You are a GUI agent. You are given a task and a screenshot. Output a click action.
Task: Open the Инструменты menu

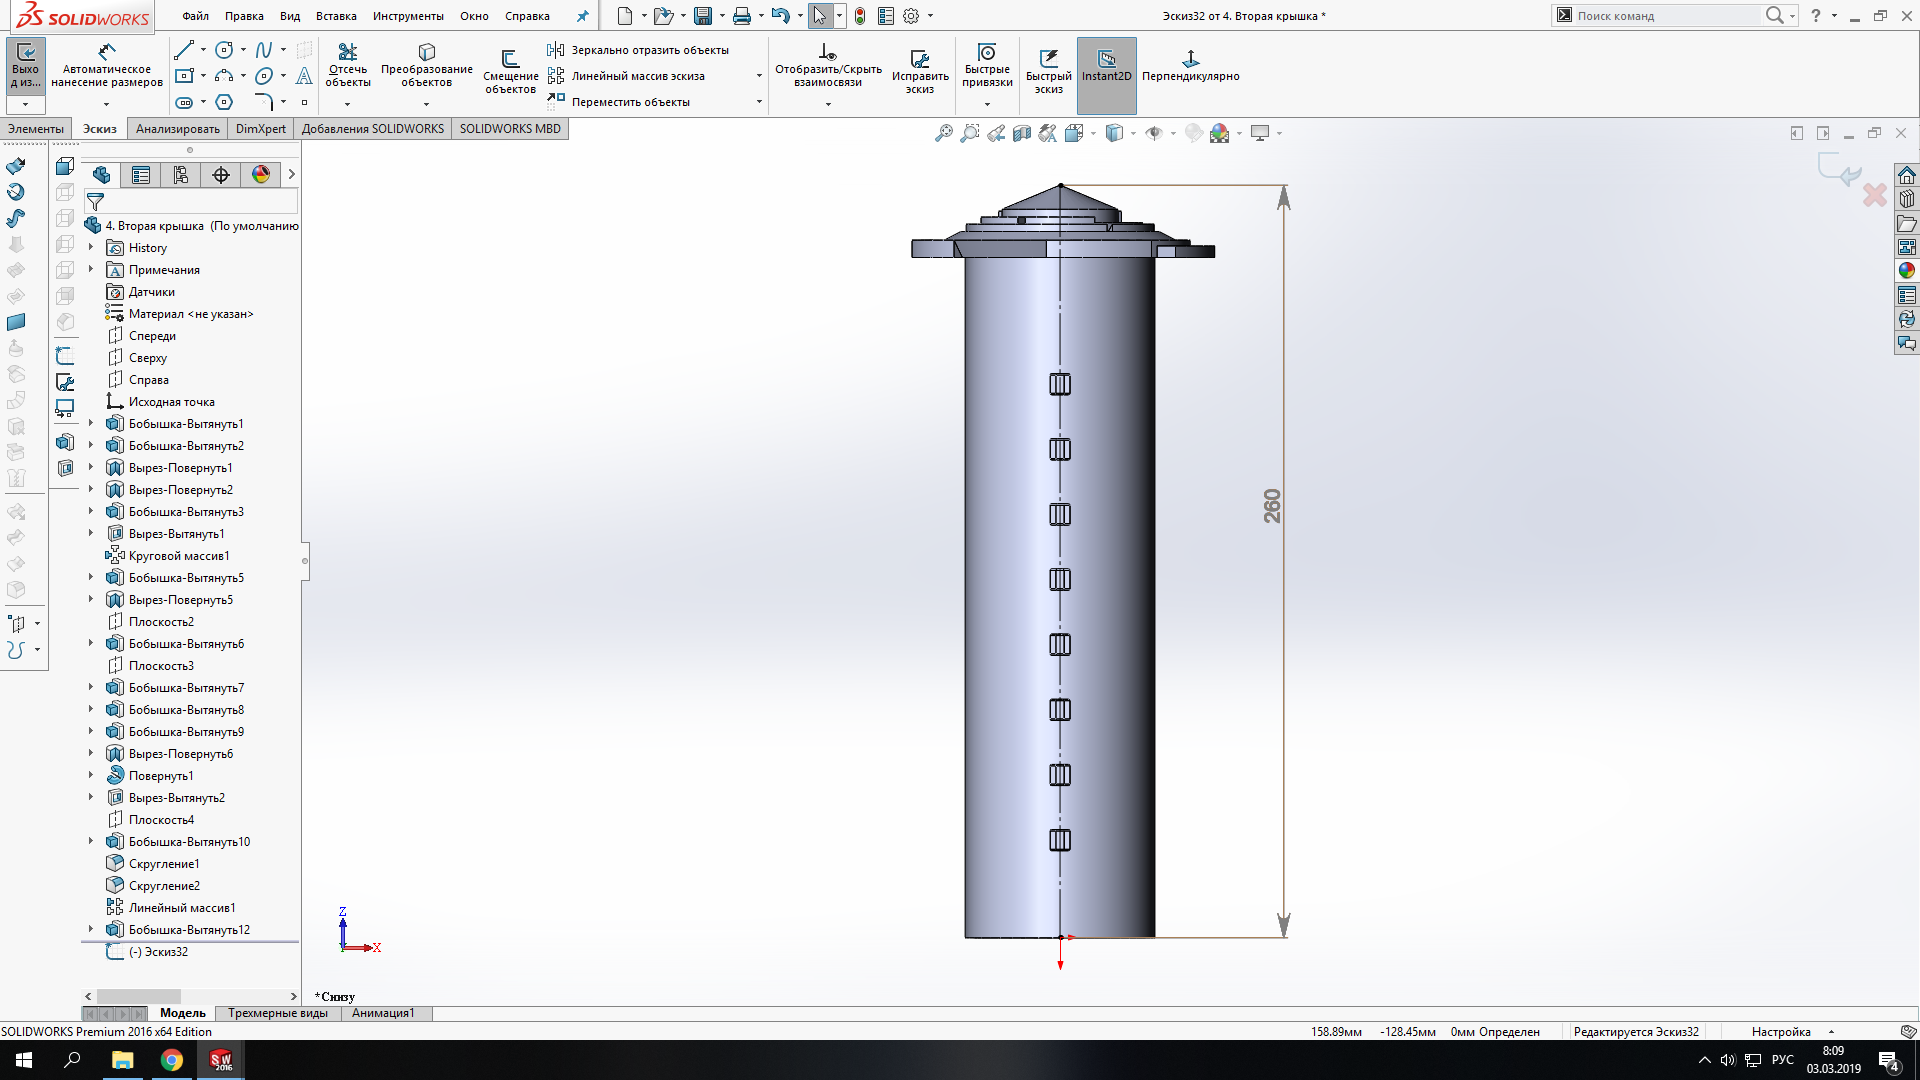408,16
